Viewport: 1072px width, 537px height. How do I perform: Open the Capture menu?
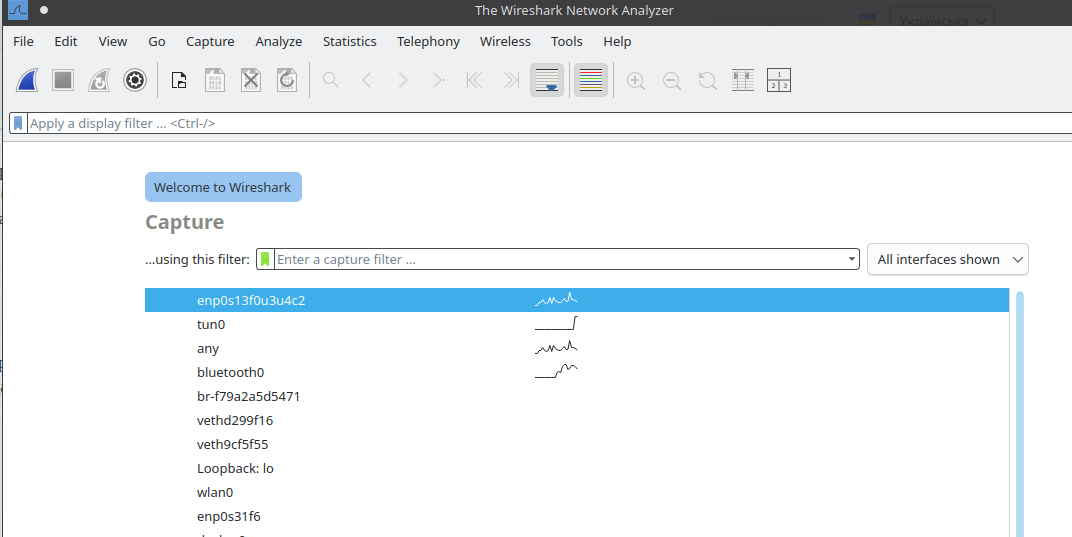click(210, 42)
